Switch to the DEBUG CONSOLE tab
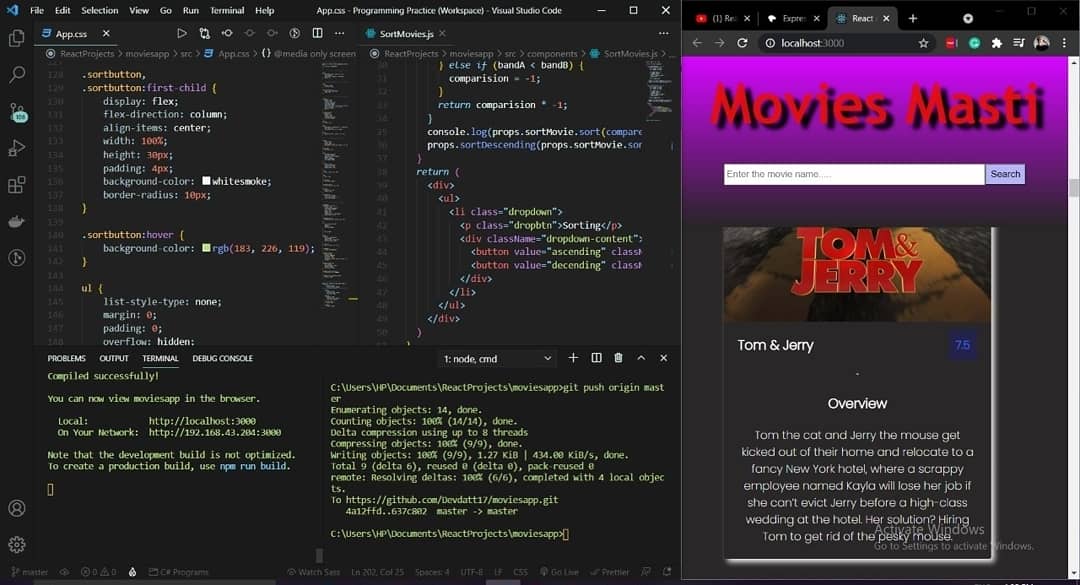Viewport: 1080px width, 585px height. (x=222, y=358)
